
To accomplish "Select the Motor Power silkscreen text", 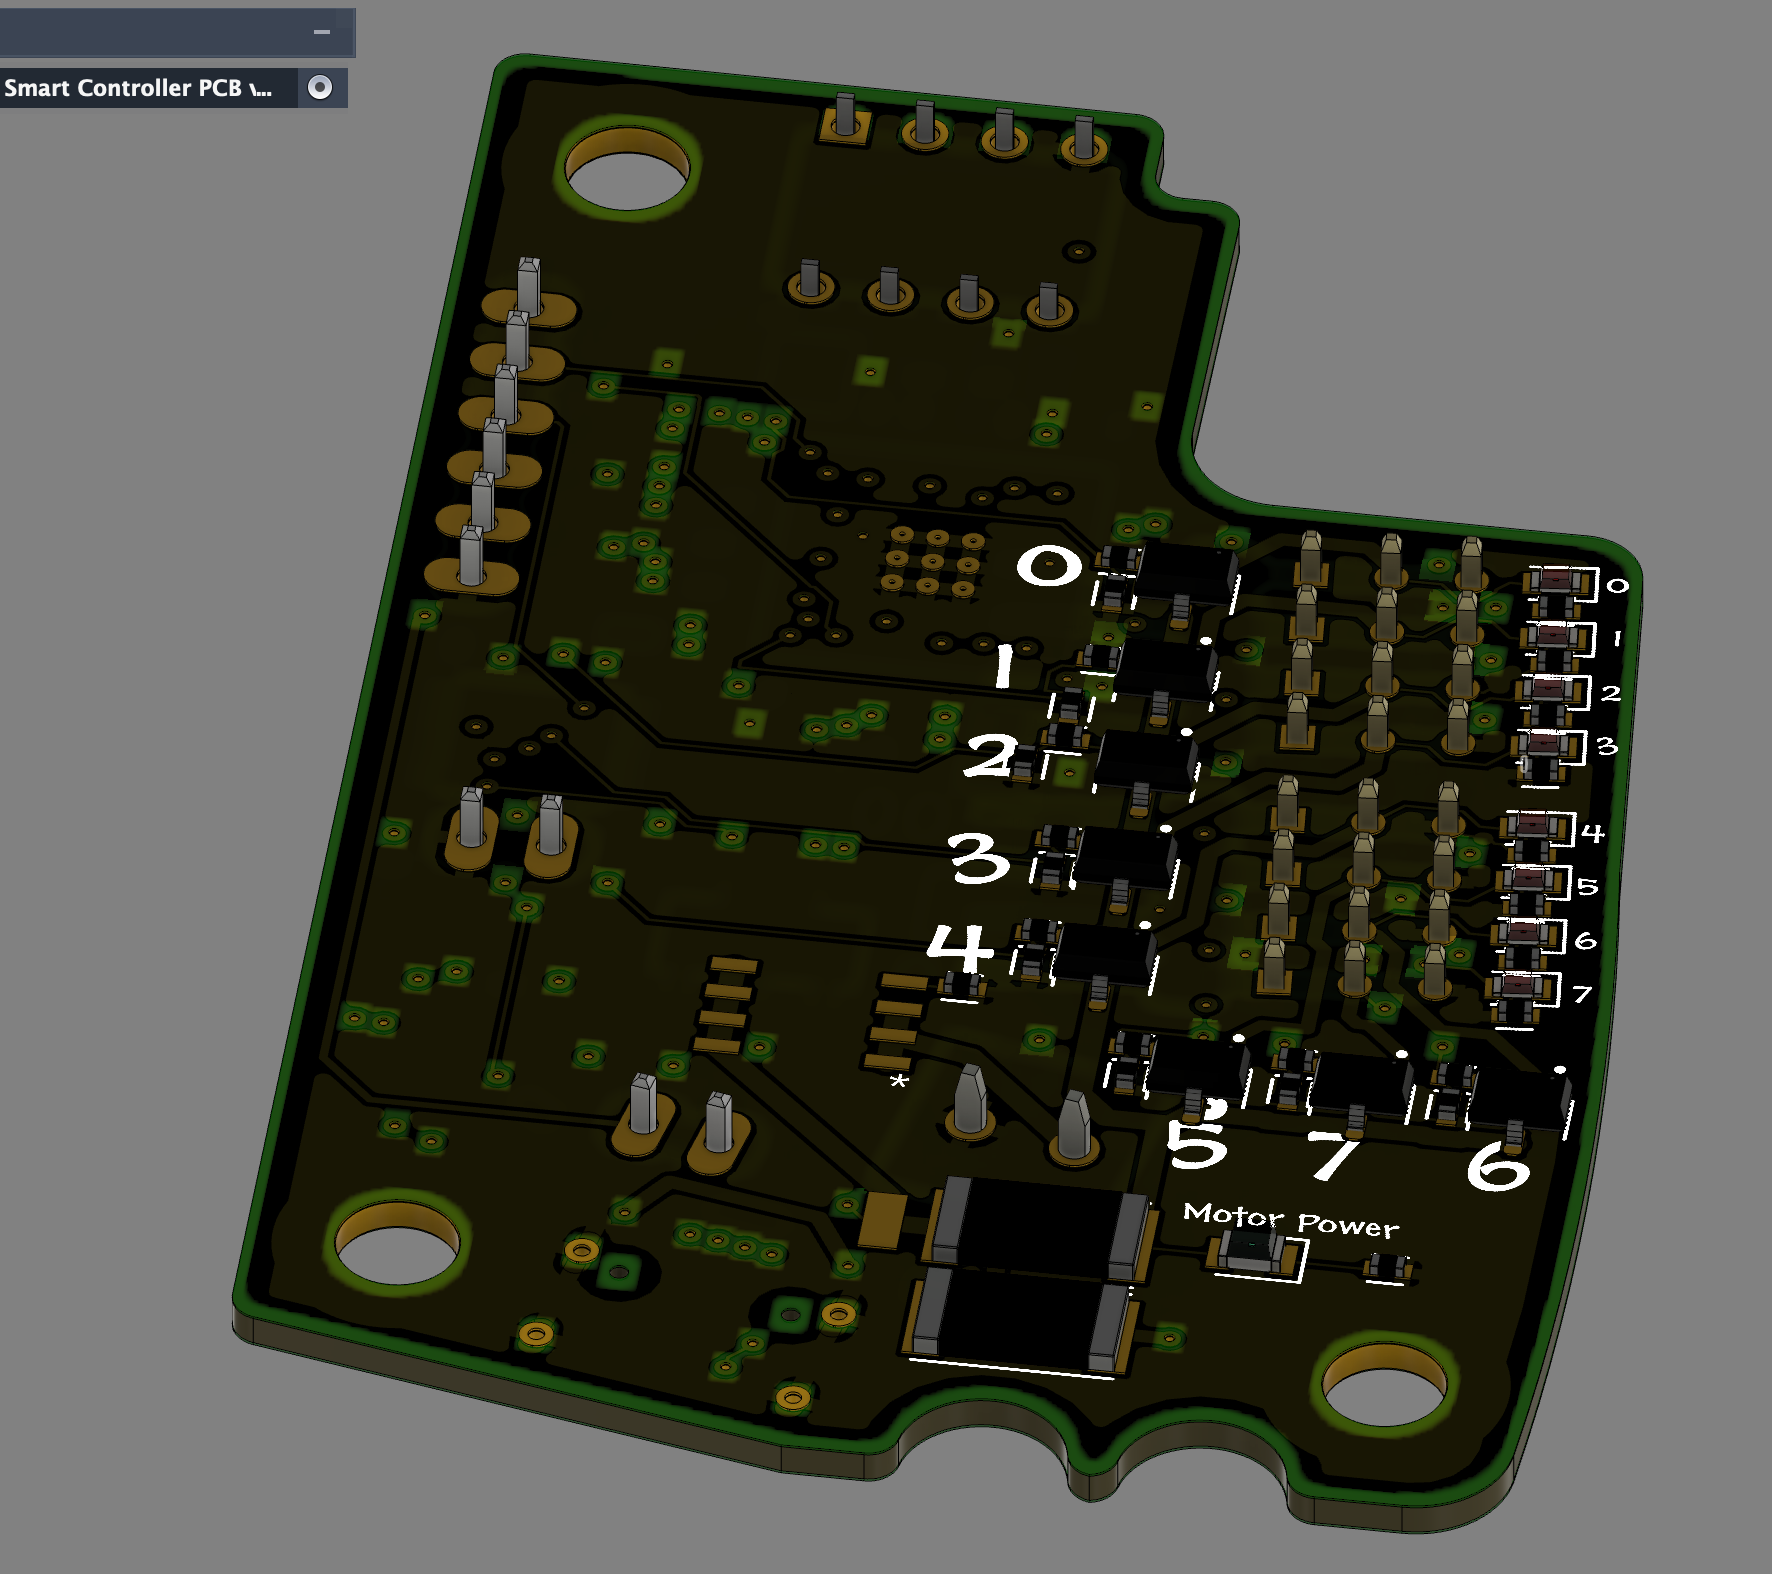I will (1291, 1220).
